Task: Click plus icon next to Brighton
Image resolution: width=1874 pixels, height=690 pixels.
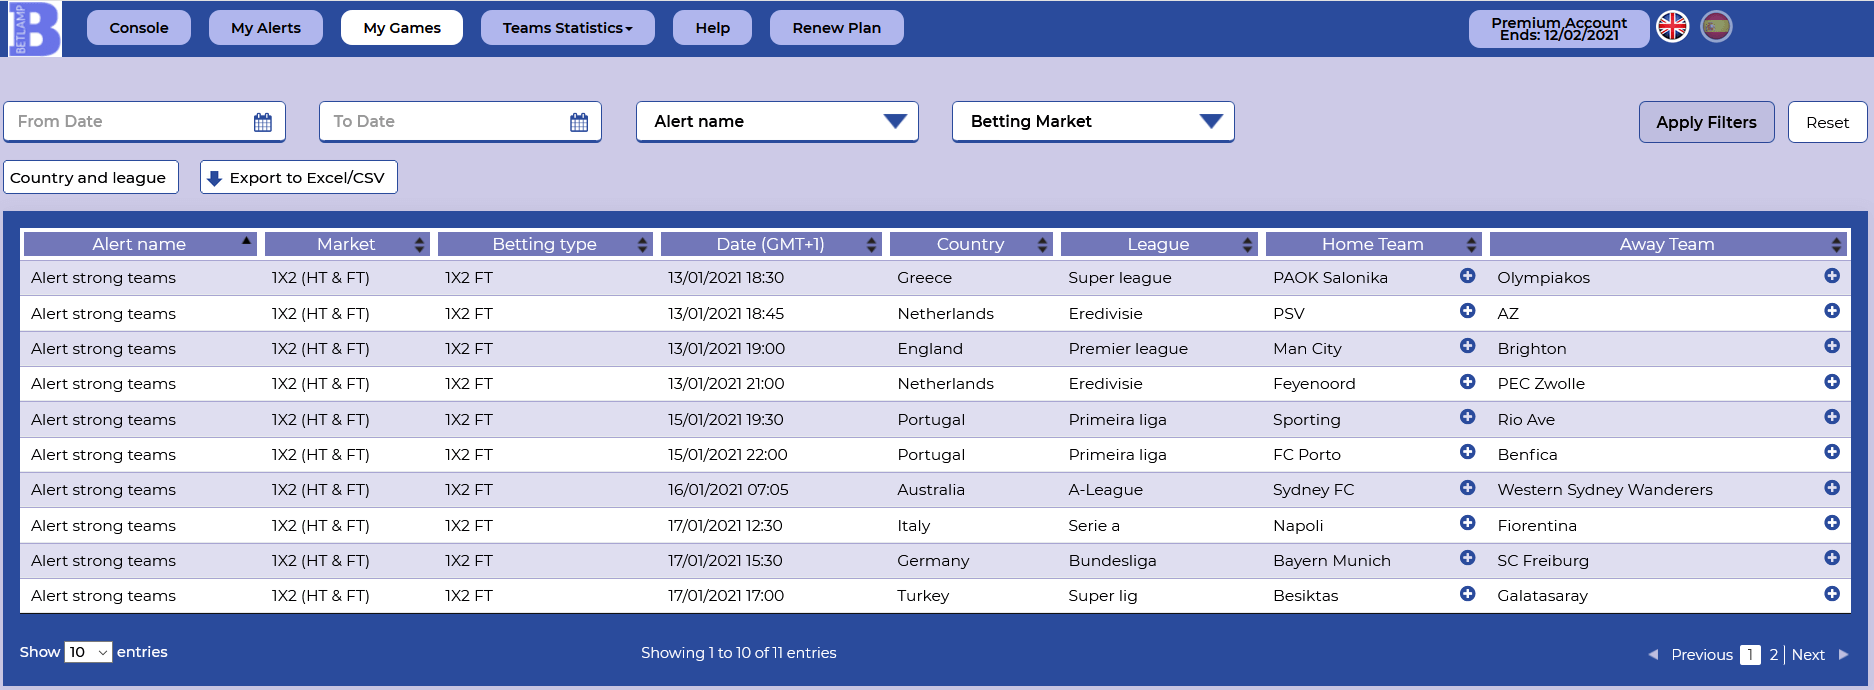Action: [1832, 346]
